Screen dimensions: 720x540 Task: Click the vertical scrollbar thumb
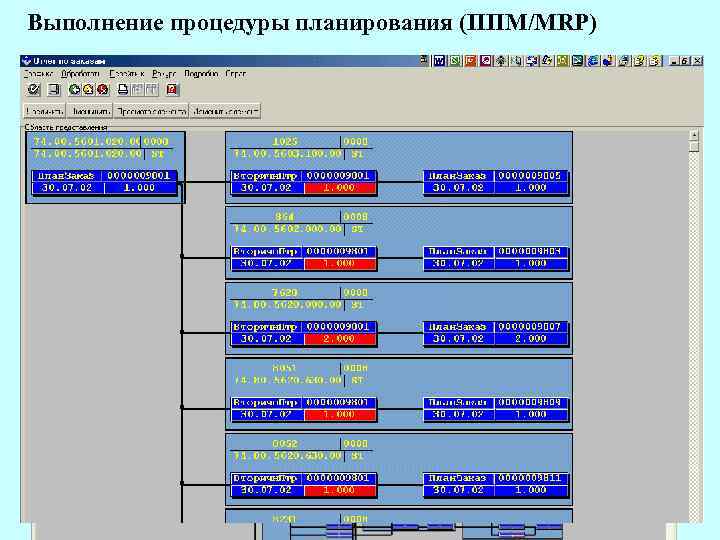tap(694, 146)
